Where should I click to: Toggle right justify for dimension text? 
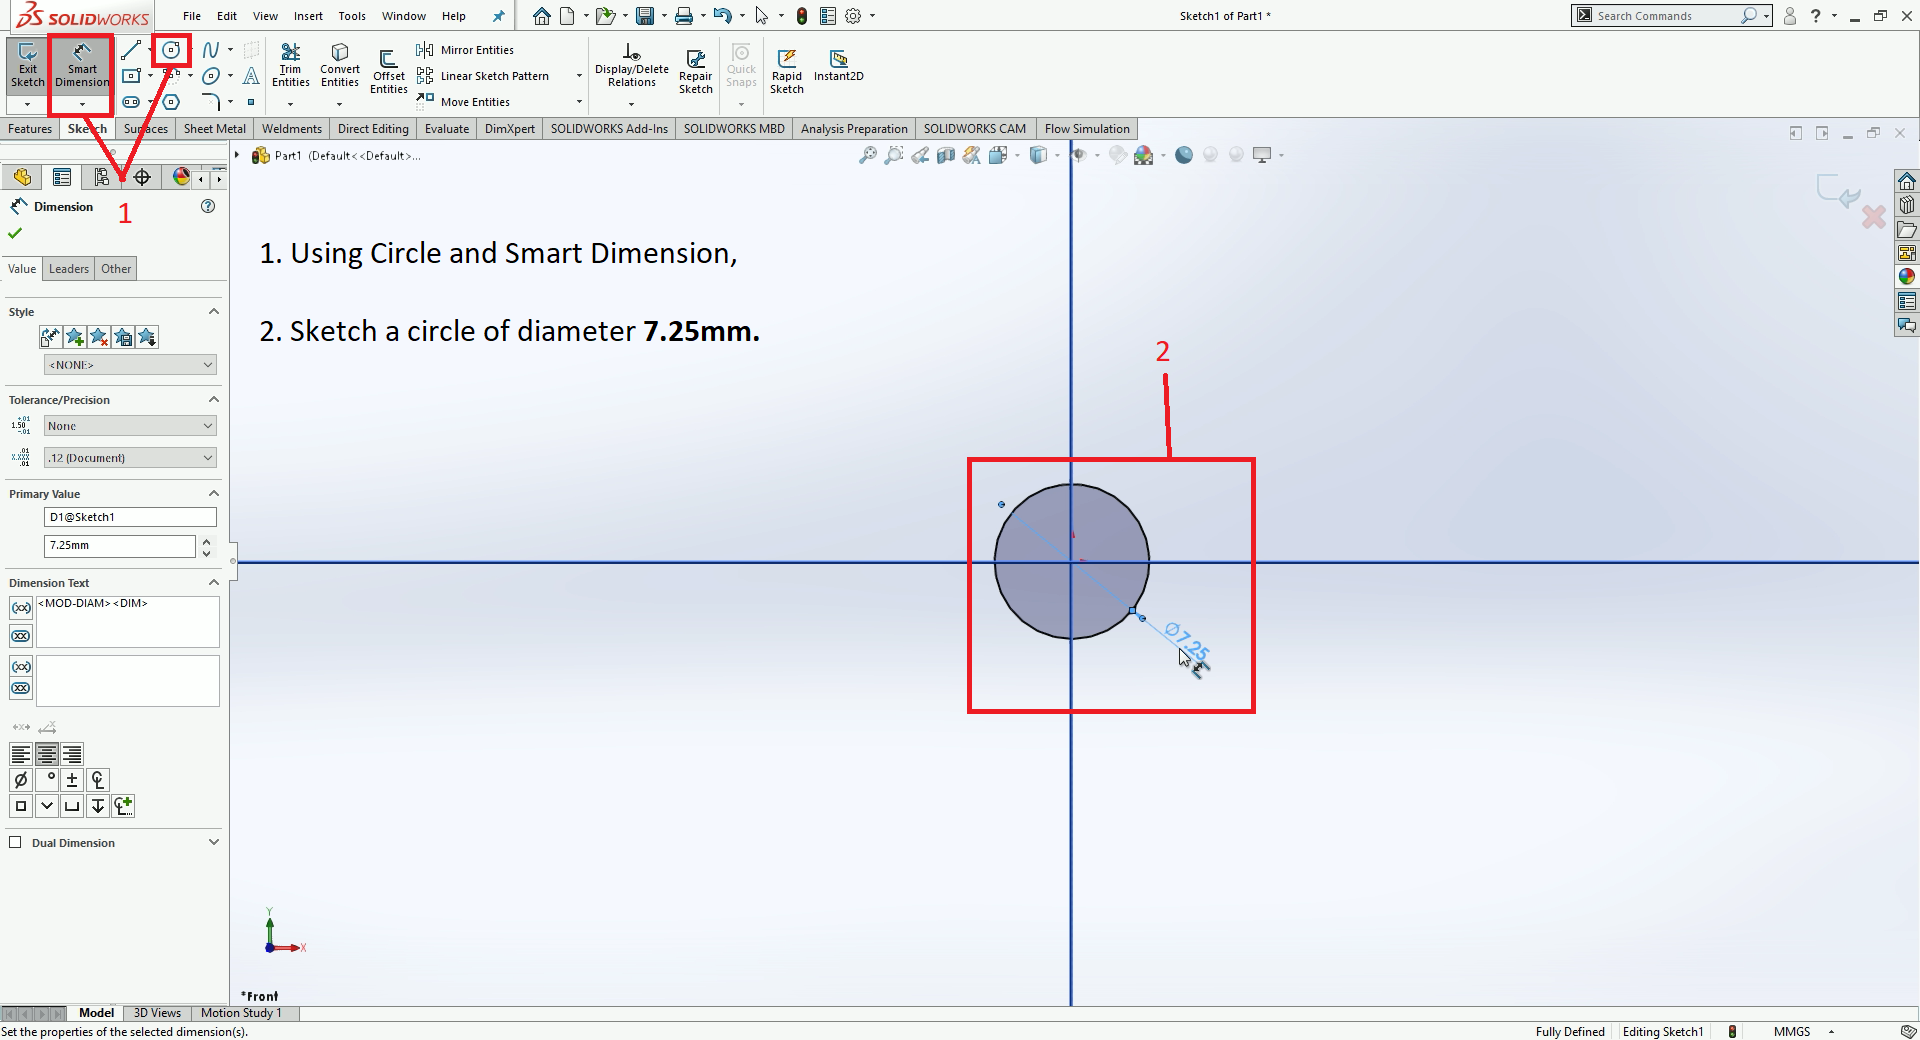pyautogui.click(x=72, y=754)
